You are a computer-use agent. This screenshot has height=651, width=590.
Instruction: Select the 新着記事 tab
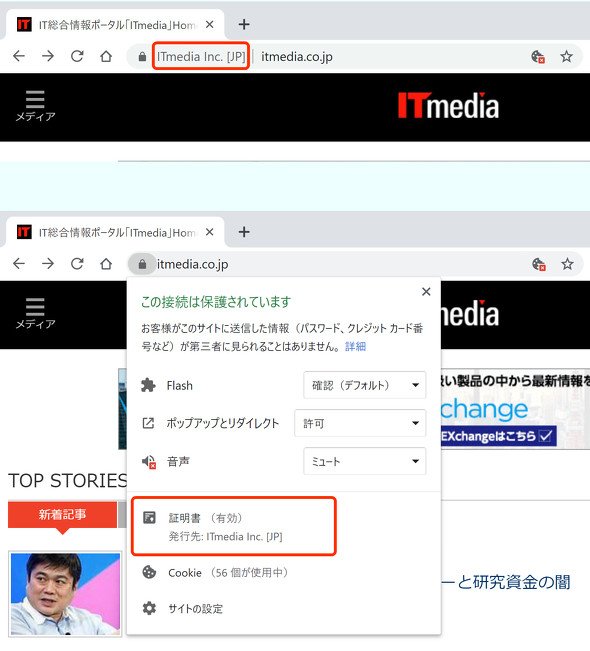click(x=62, y=515)
